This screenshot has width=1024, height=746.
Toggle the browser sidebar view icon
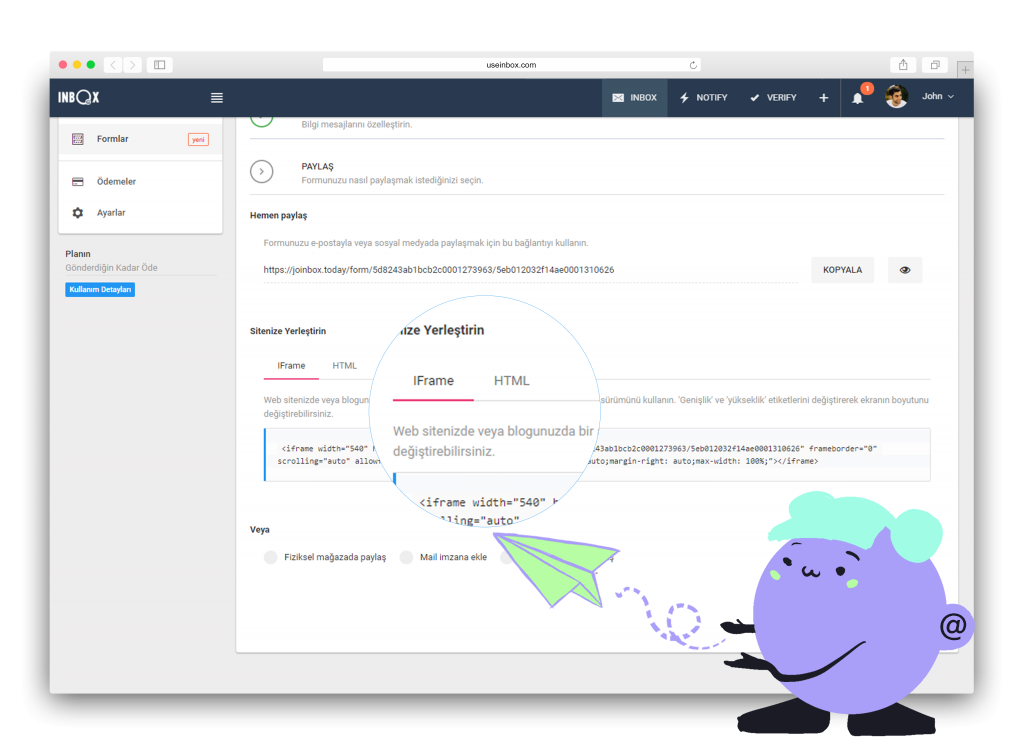[x=159, y=65]
